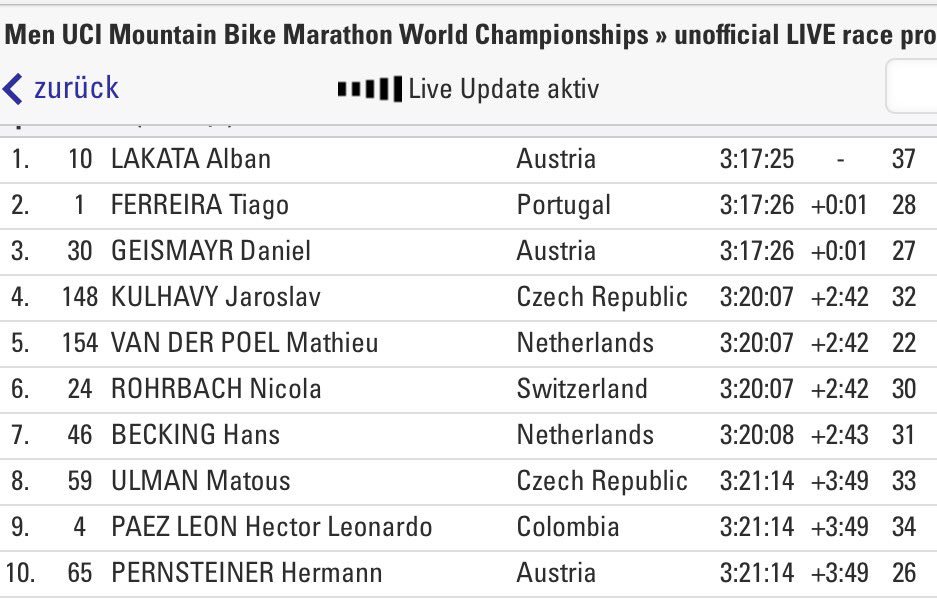Tap the back chevron arrow icon
Viewport: 937px width, 604px height.
tap(13, 89)
